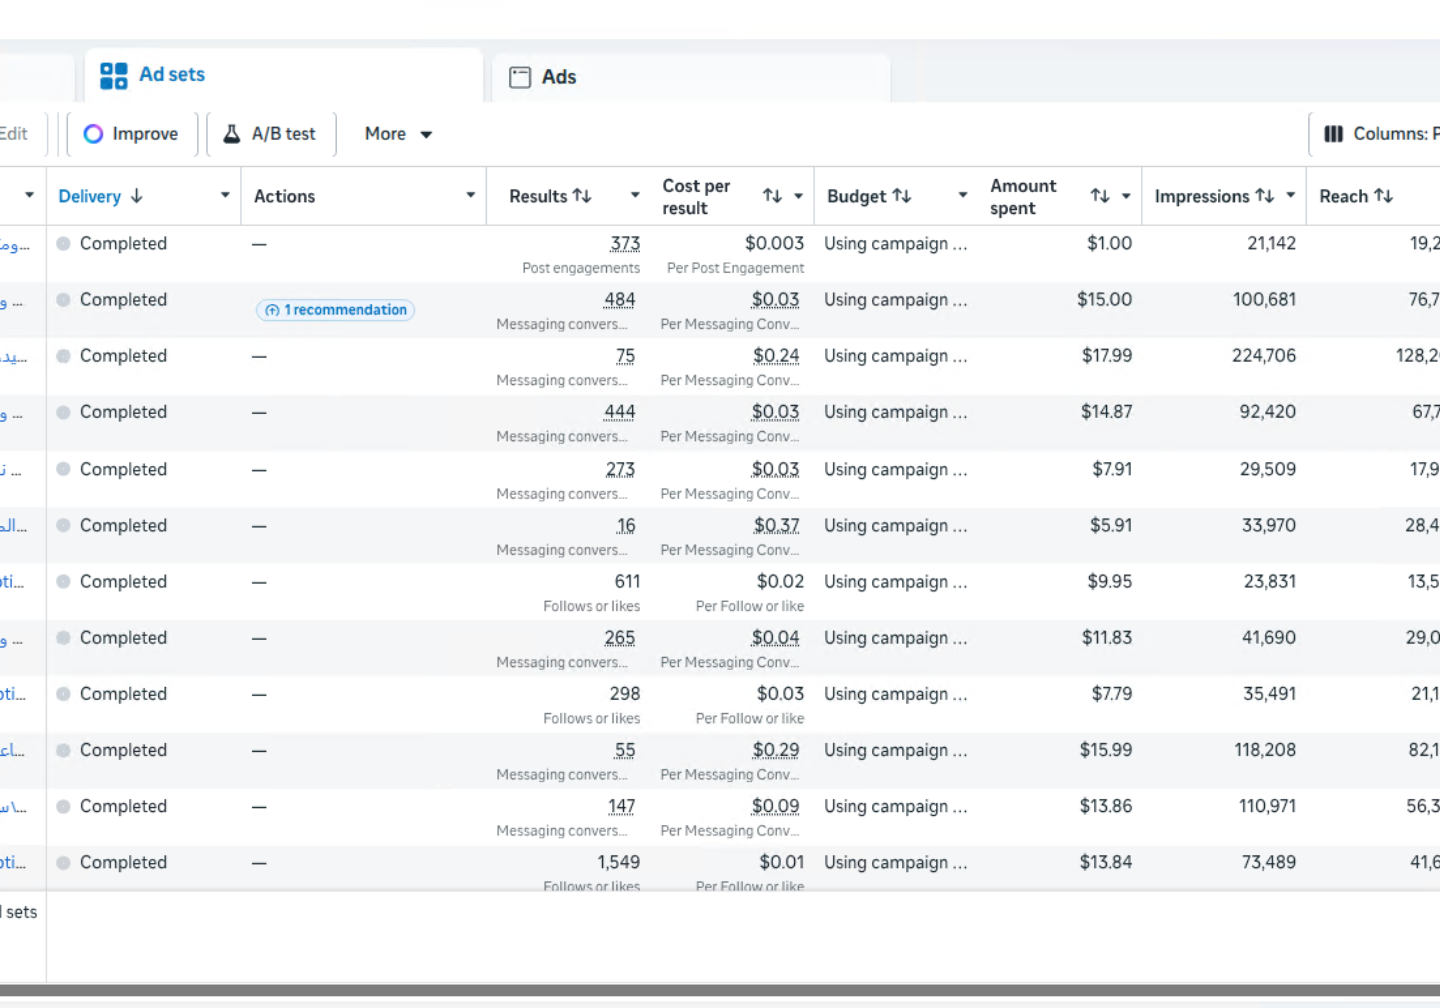The width and height of the screenshot is (1440, 1008).
Task: Click the $0.37 cost per result value
Action: coord(776,526)
